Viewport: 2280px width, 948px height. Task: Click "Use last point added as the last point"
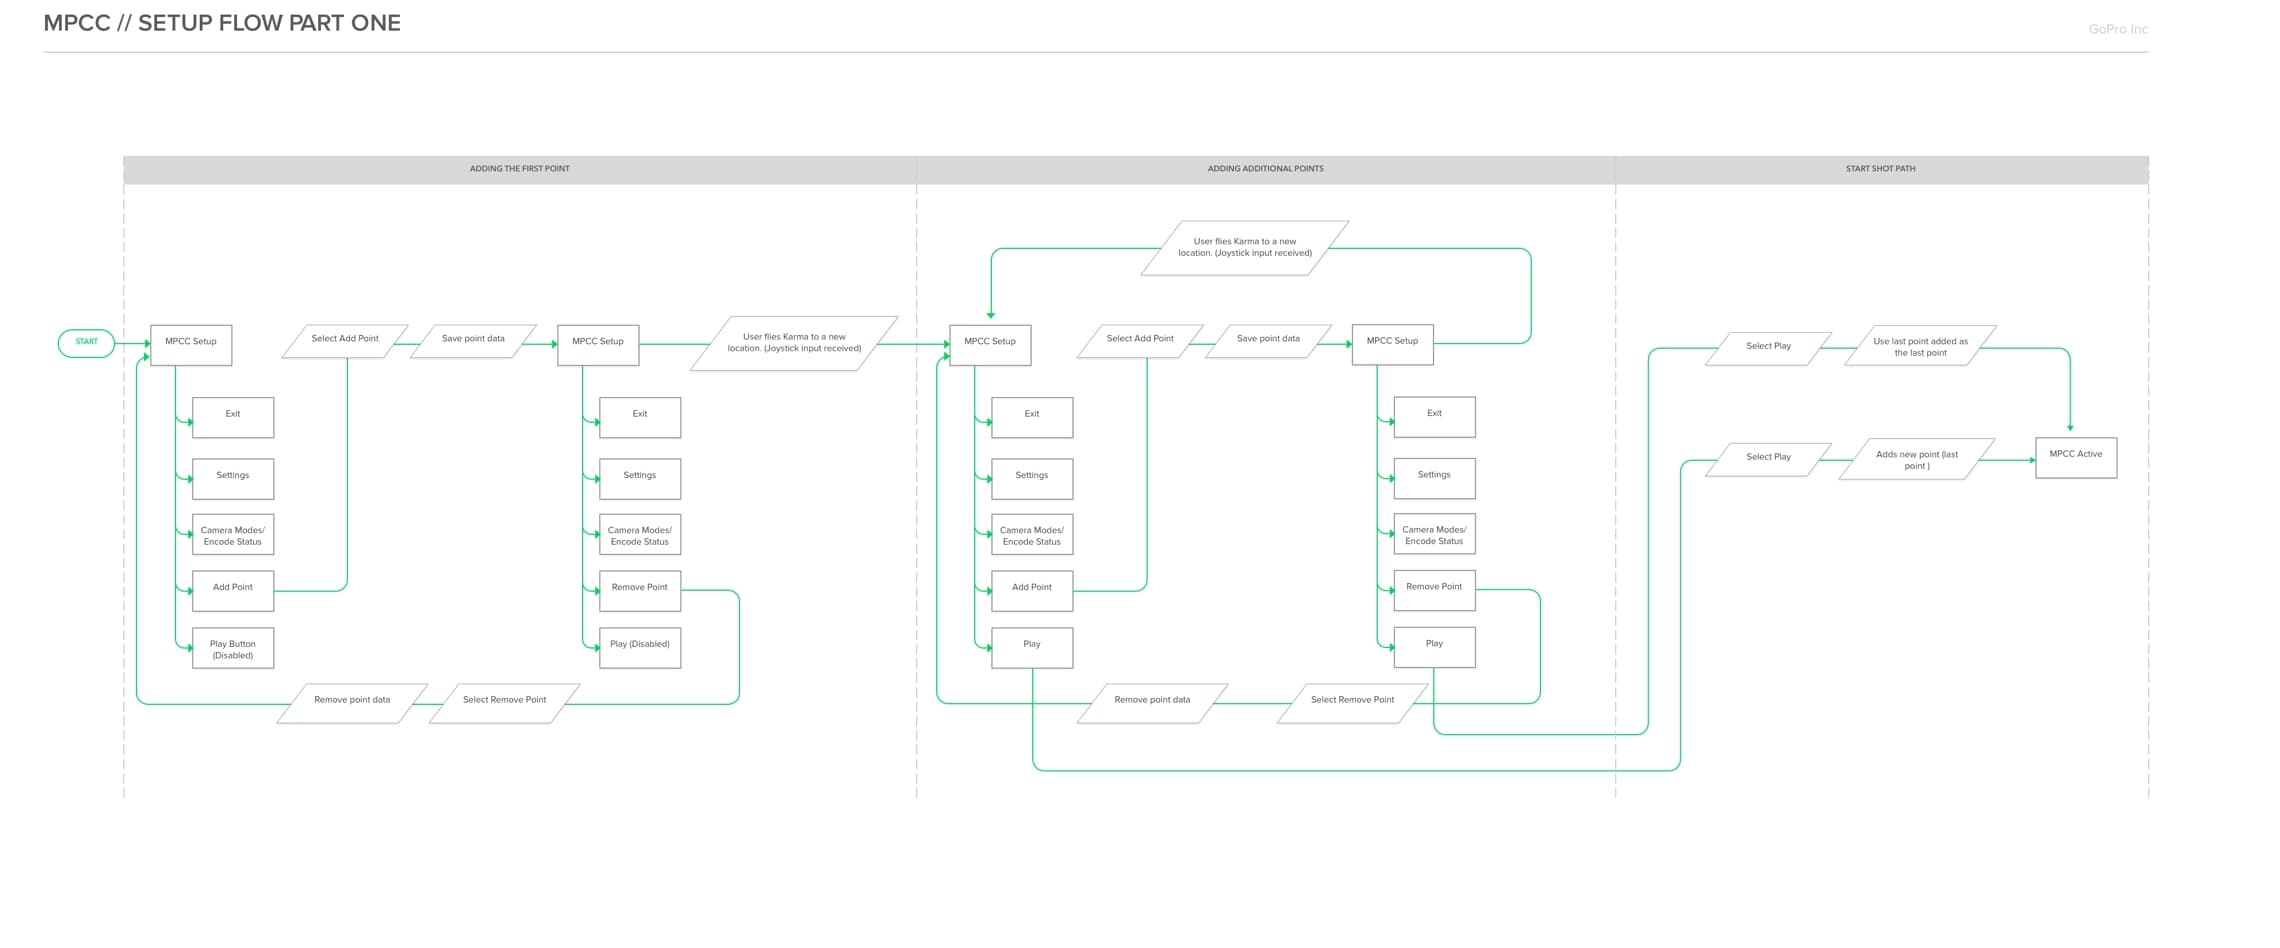[1920, 346]
